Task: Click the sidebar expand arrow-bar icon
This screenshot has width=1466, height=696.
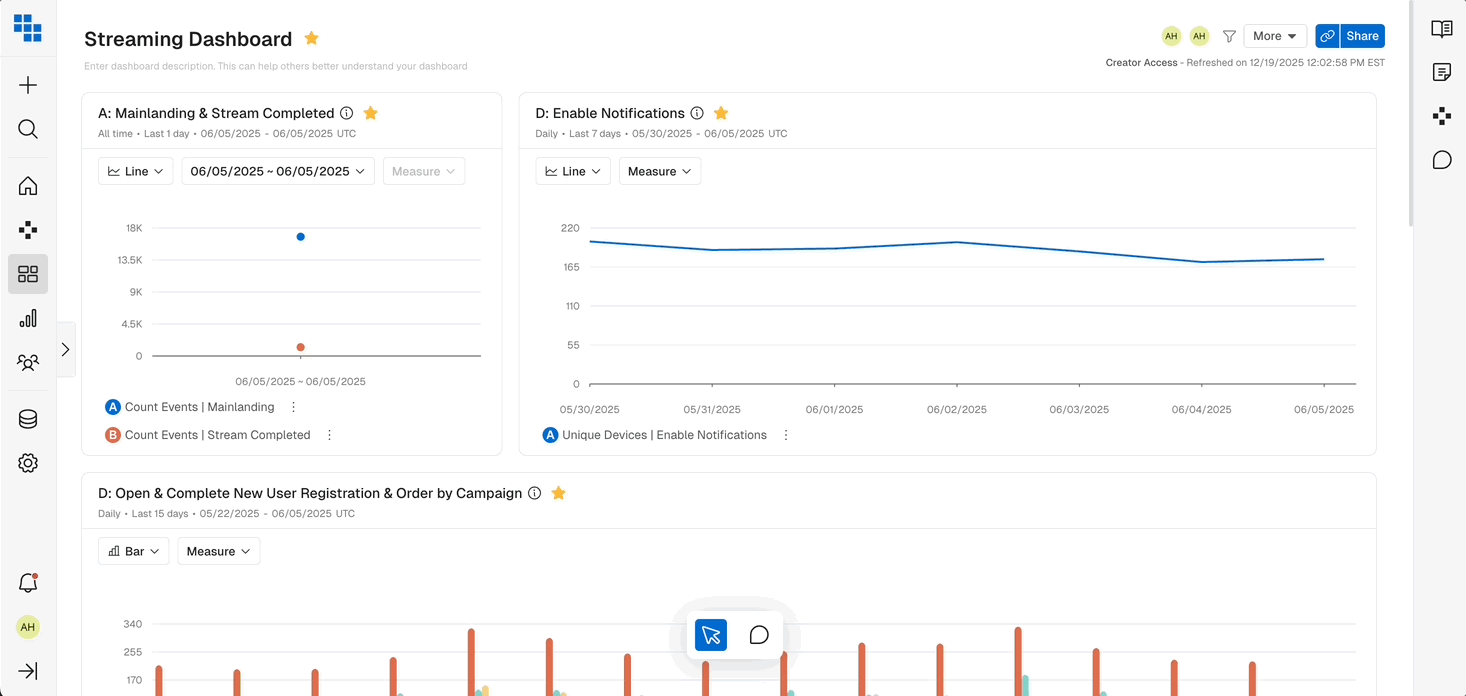Action: pyautogui.click(x=28, y=671)
